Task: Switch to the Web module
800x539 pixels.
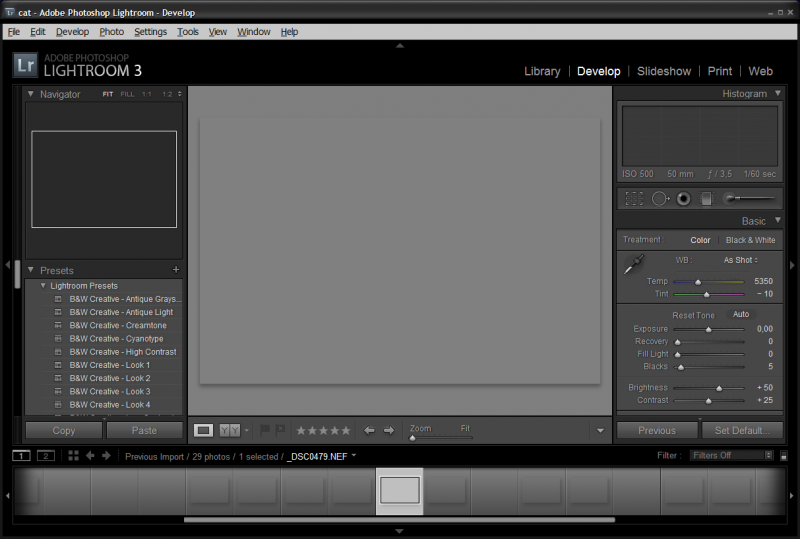Action: [760, 71]
